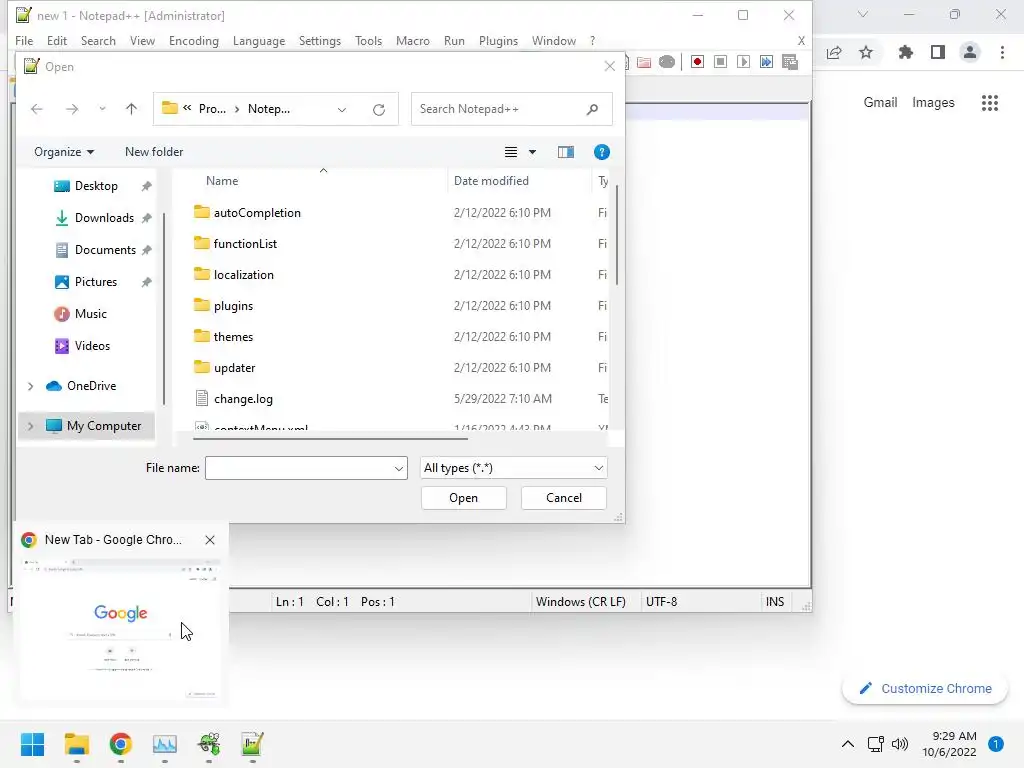Show hidden system tray icons
The width and height of the screenshot is (1024, 768).
(848, 744)
